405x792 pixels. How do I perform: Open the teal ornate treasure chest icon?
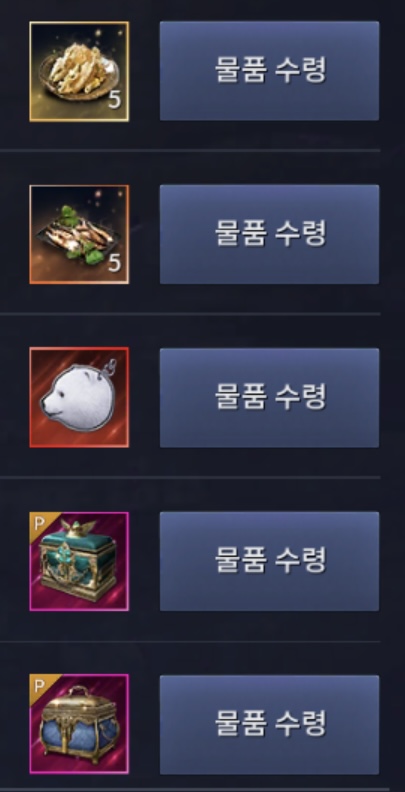(x=79, y=561)
